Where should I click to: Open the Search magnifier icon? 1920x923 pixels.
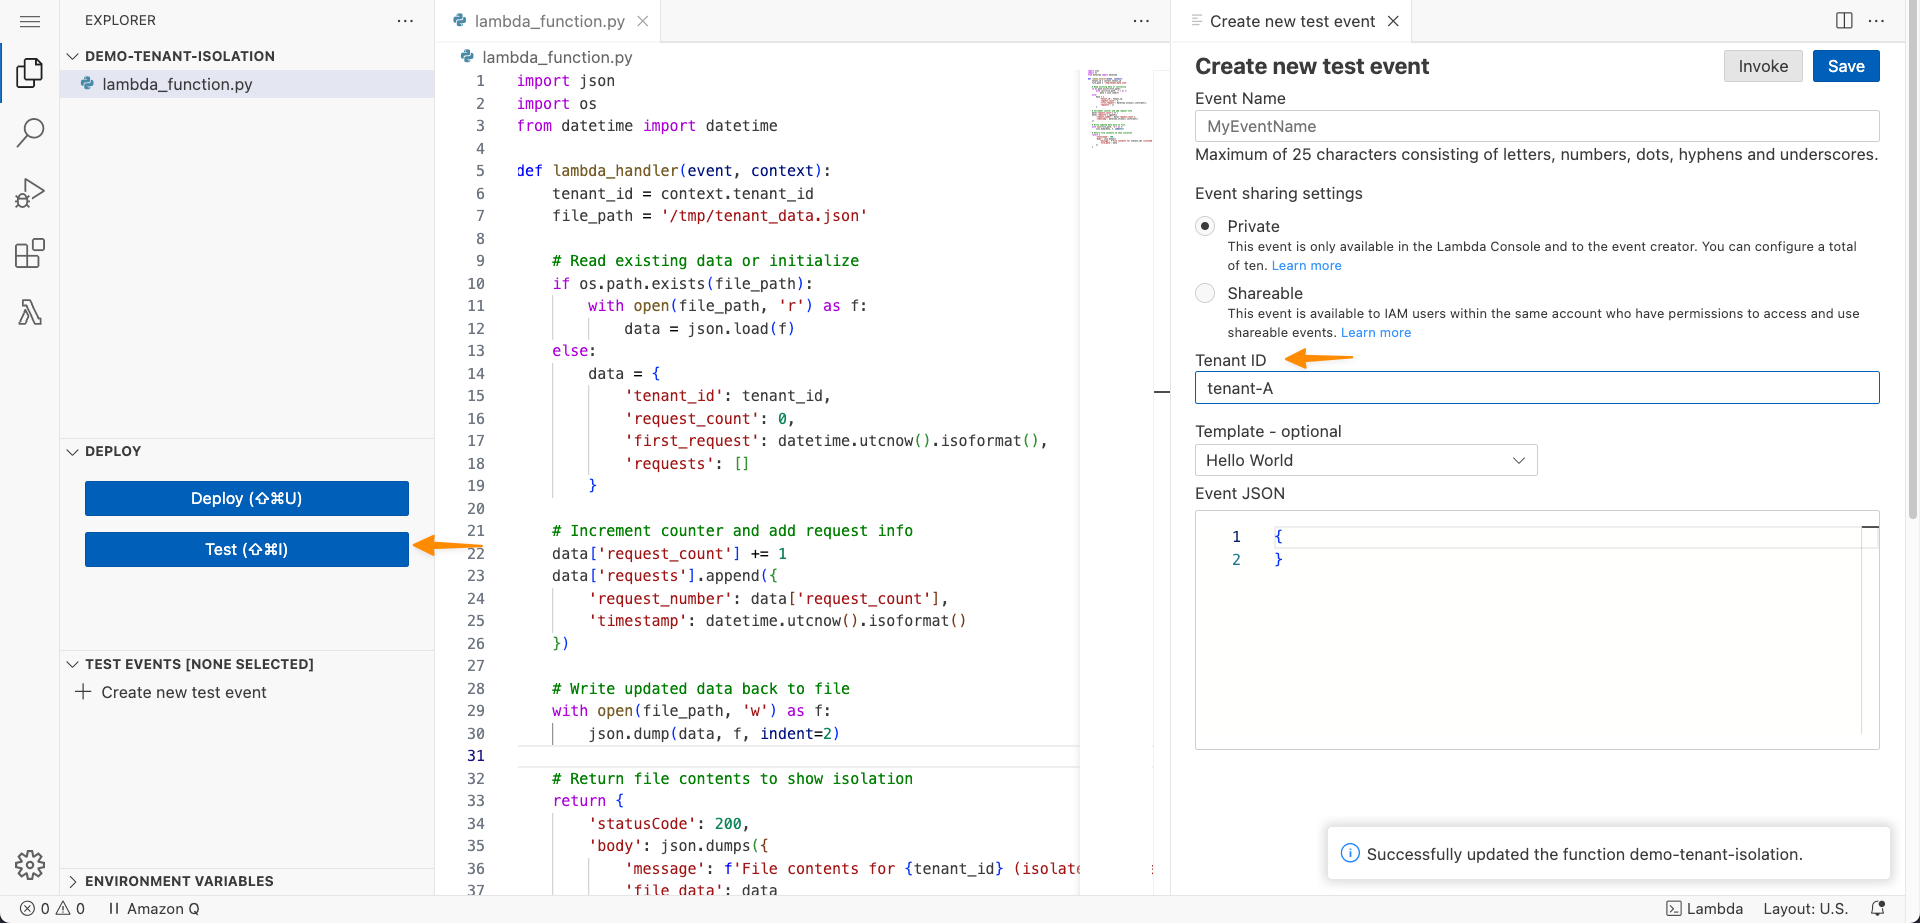30,132
